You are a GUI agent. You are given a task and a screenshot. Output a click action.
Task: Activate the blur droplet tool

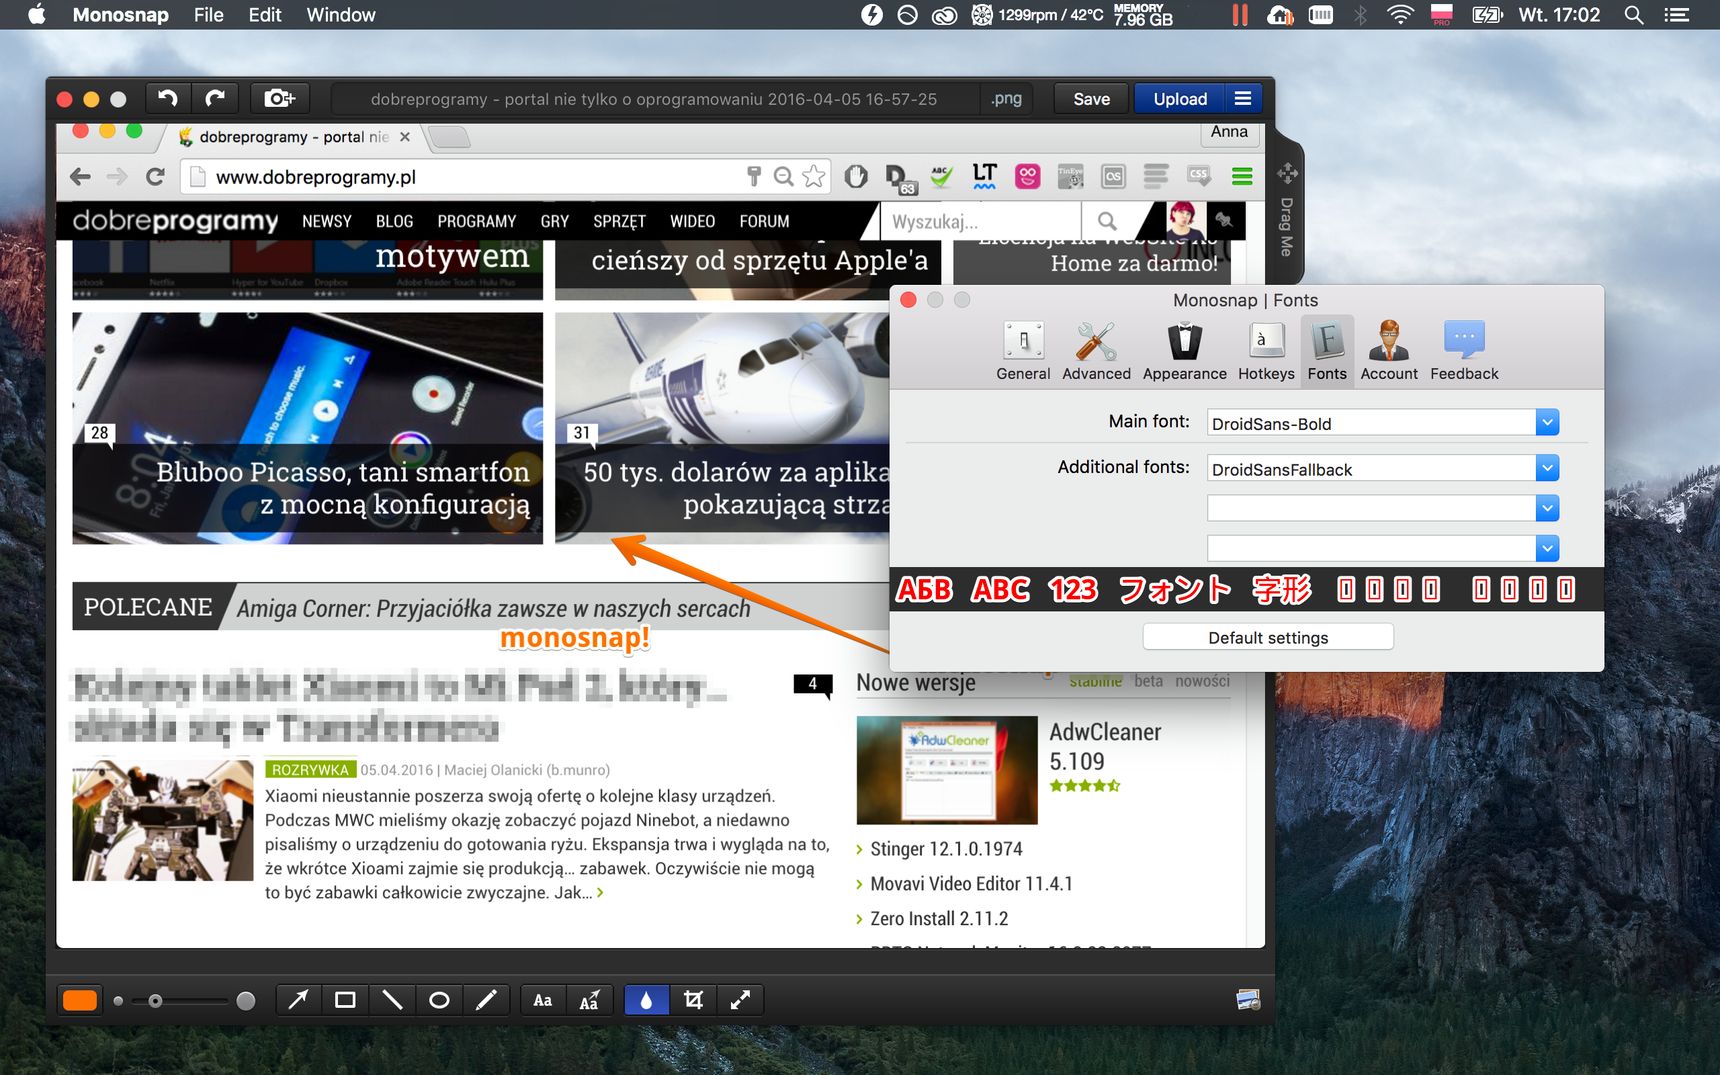(646, 1000)
